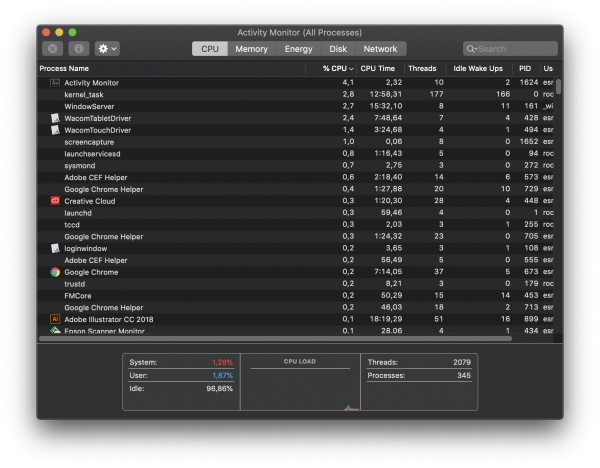Click the Creative Cloud process icon
The width and height of the screenshot is (600, 468).
[55, 201]
